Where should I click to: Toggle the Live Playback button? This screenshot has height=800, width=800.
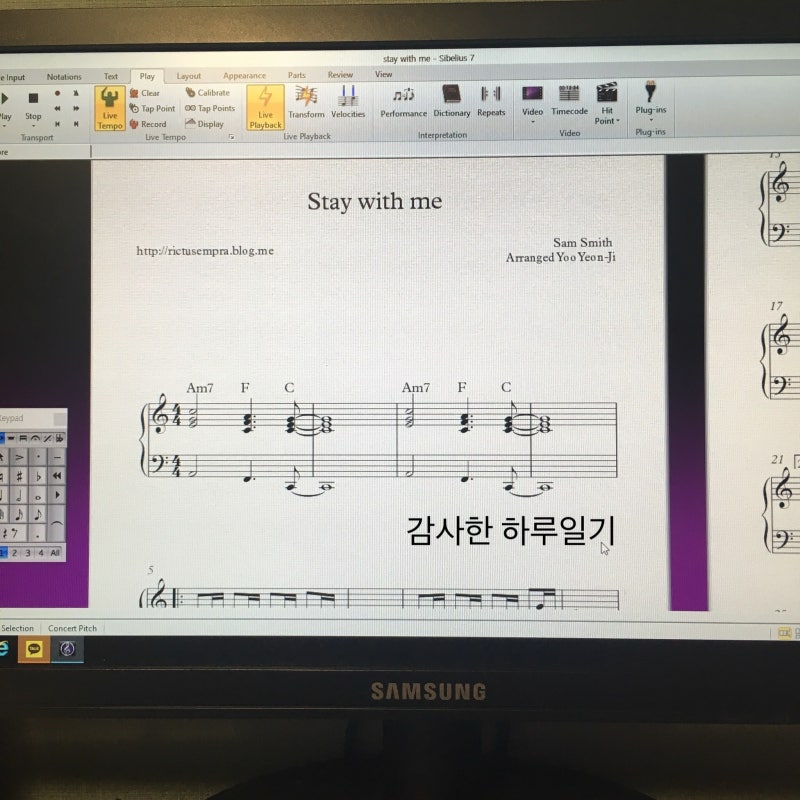pyautogui.click(x=265, y=107)
